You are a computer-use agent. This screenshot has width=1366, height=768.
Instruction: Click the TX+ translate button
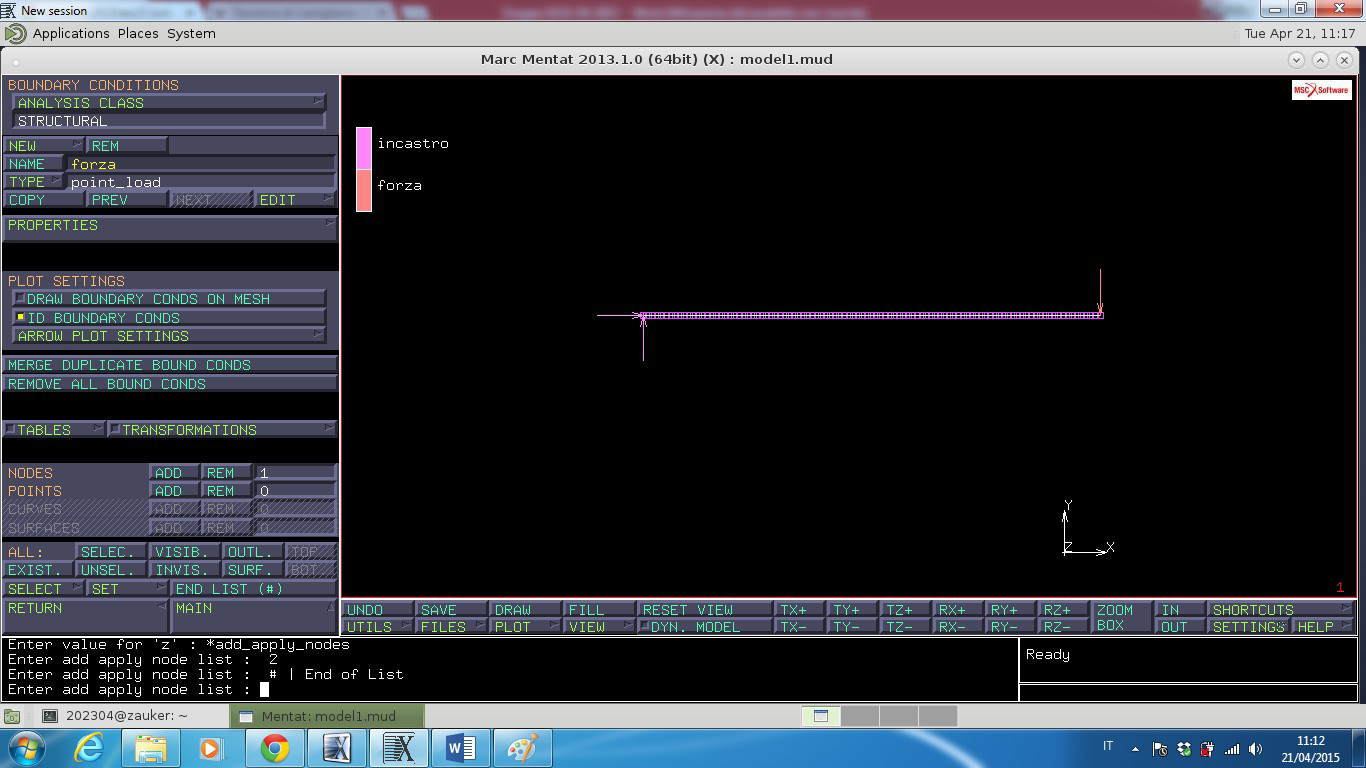tap(801, 610)
